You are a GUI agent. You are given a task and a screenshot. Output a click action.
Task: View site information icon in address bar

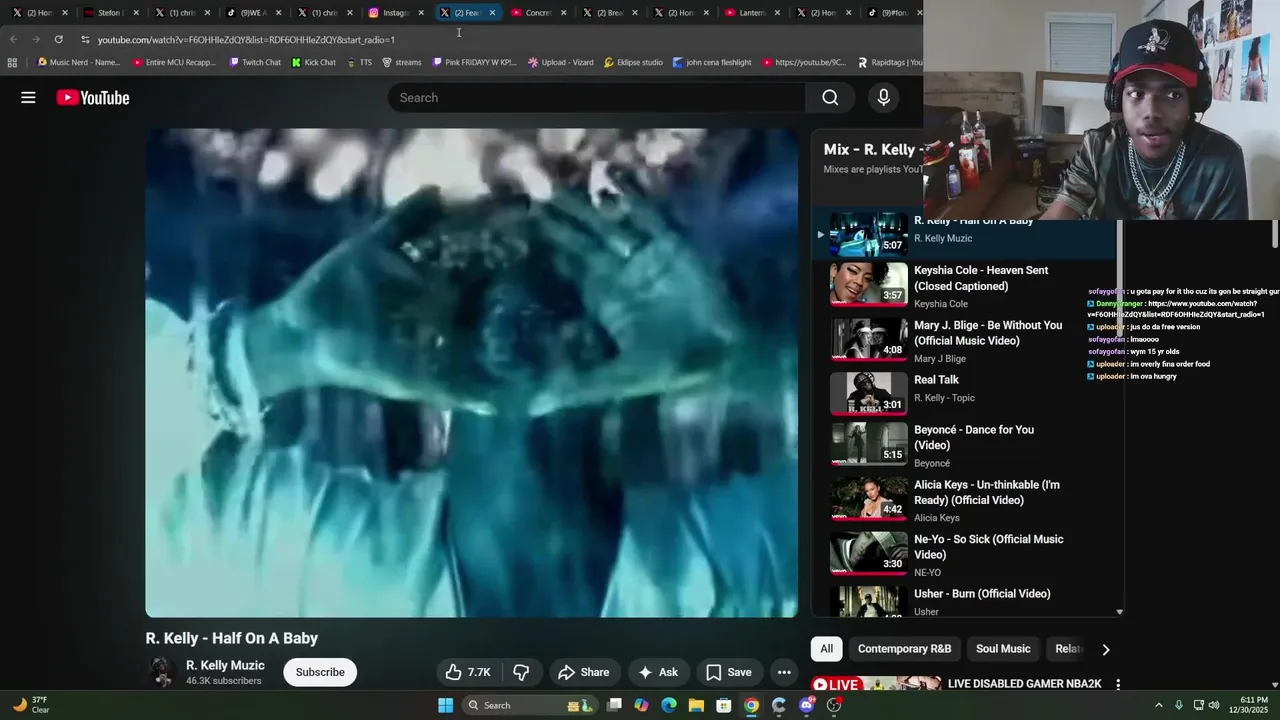coord(85,39)
